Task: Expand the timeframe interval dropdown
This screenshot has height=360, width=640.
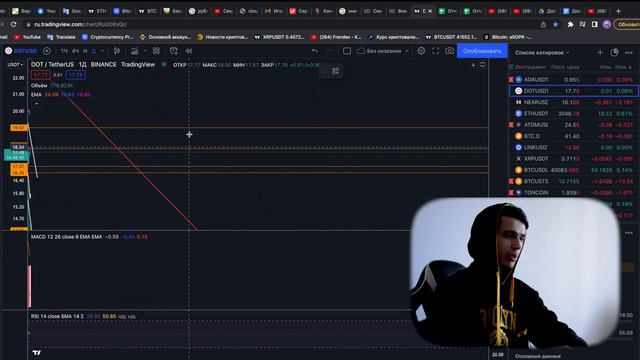Action: point(102,51)
